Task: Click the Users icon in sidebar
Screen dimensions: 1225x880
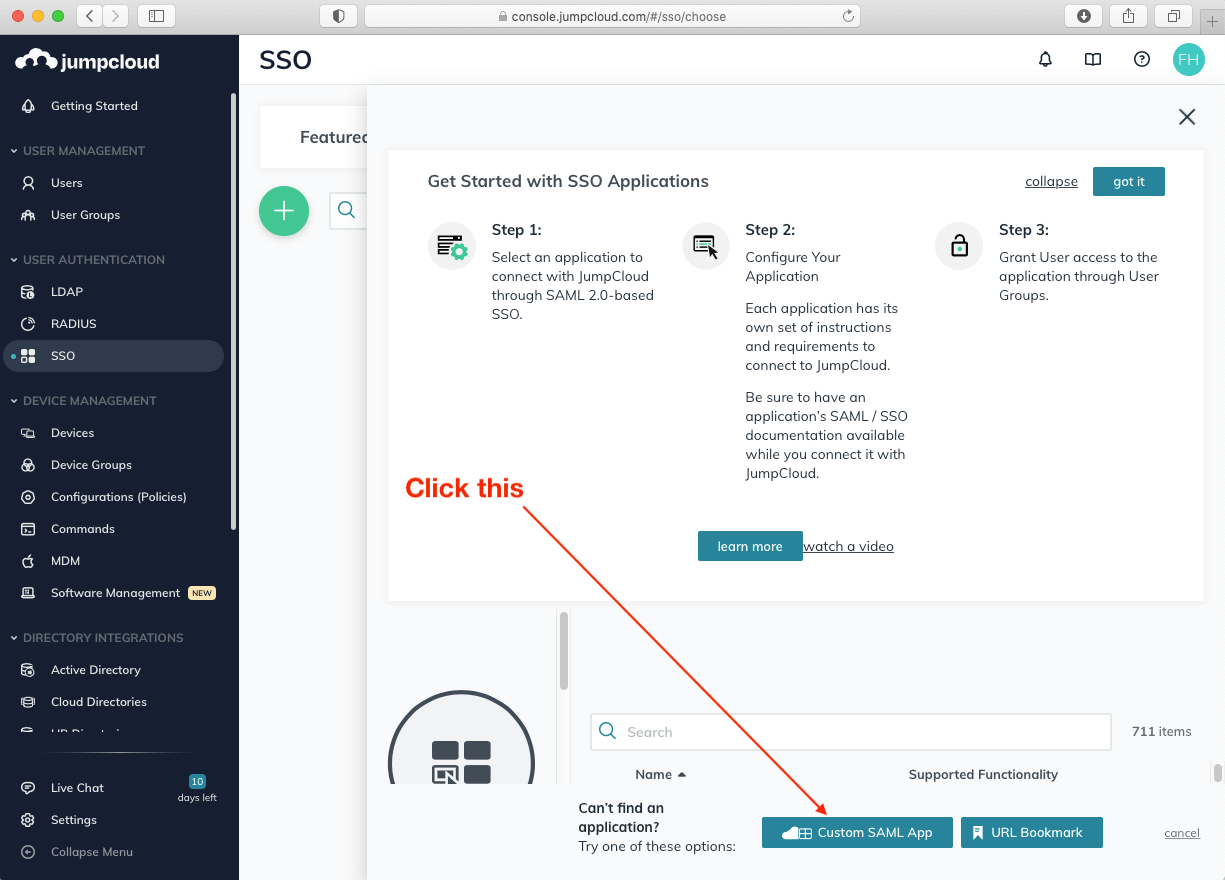Action: coord(28,183)
